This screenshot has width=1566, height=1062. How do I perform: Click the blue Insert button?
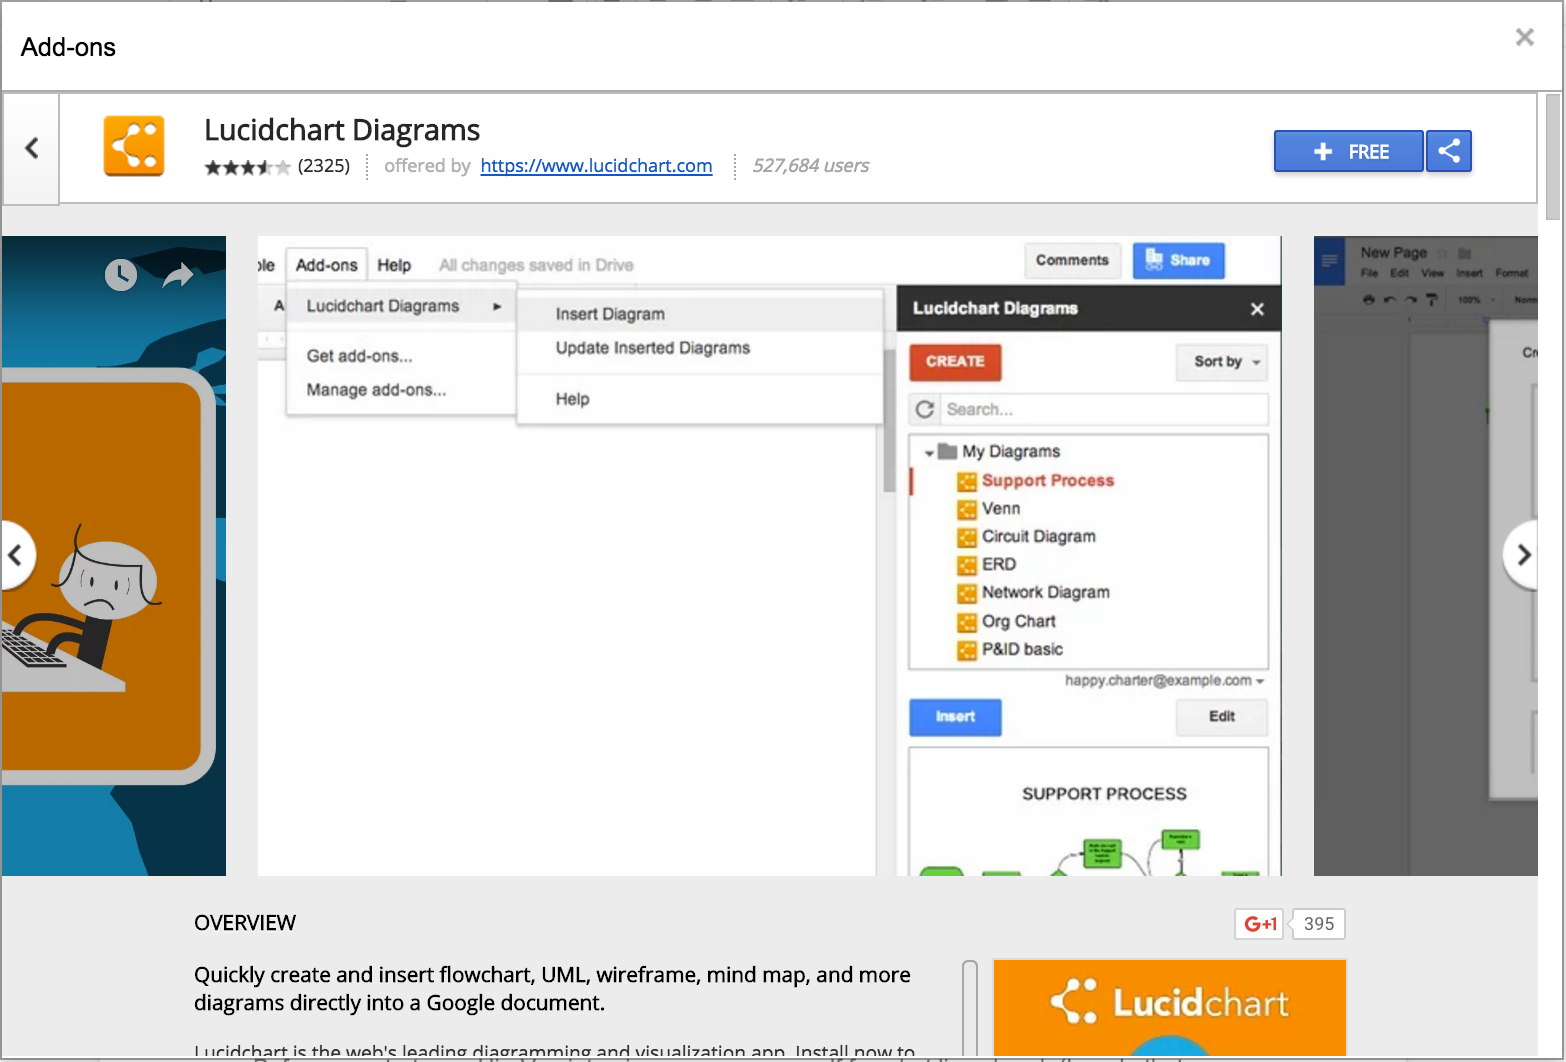pyautogui.click(x=955, y=717)
